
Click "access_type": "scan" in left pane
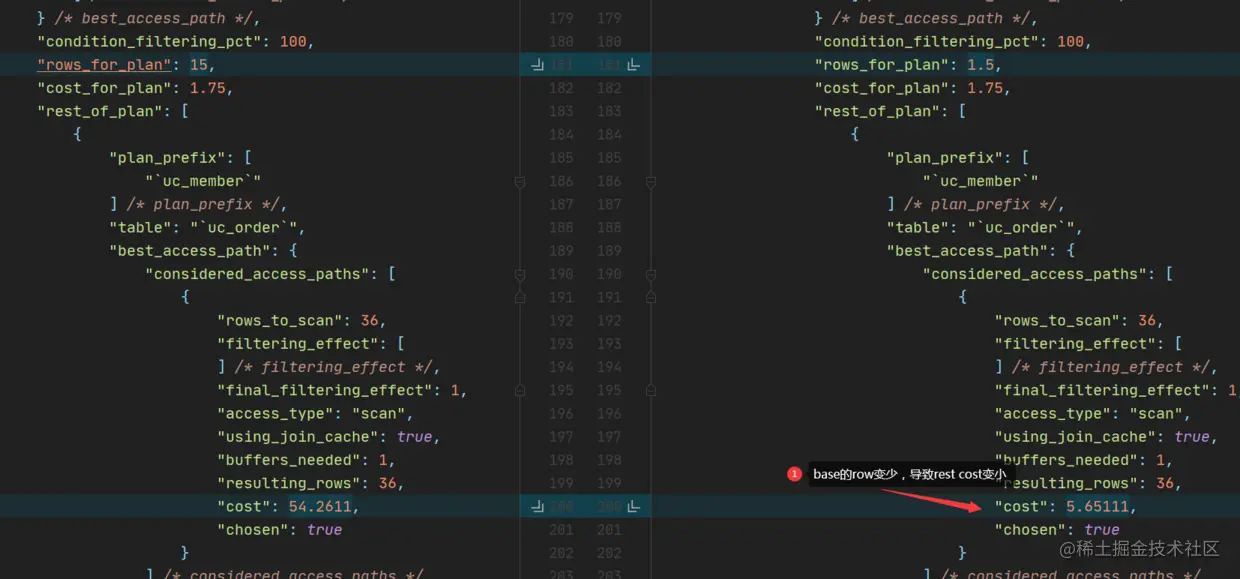[315, 414]
